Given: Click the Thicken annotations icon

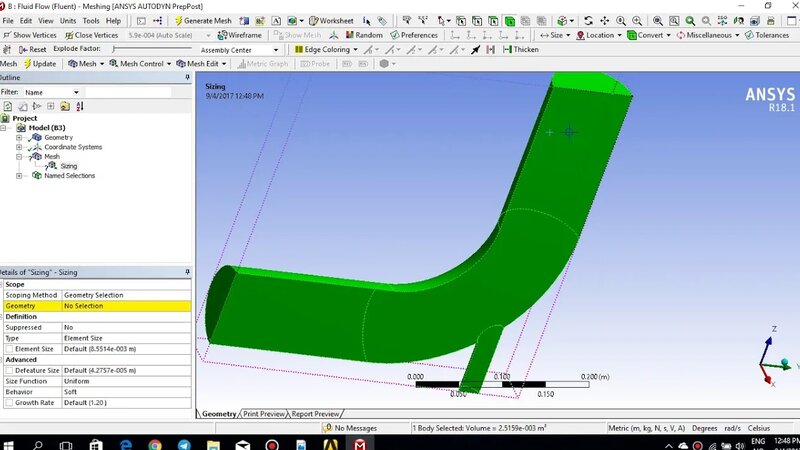Looking at the screenshot, I should click(507, 49).
